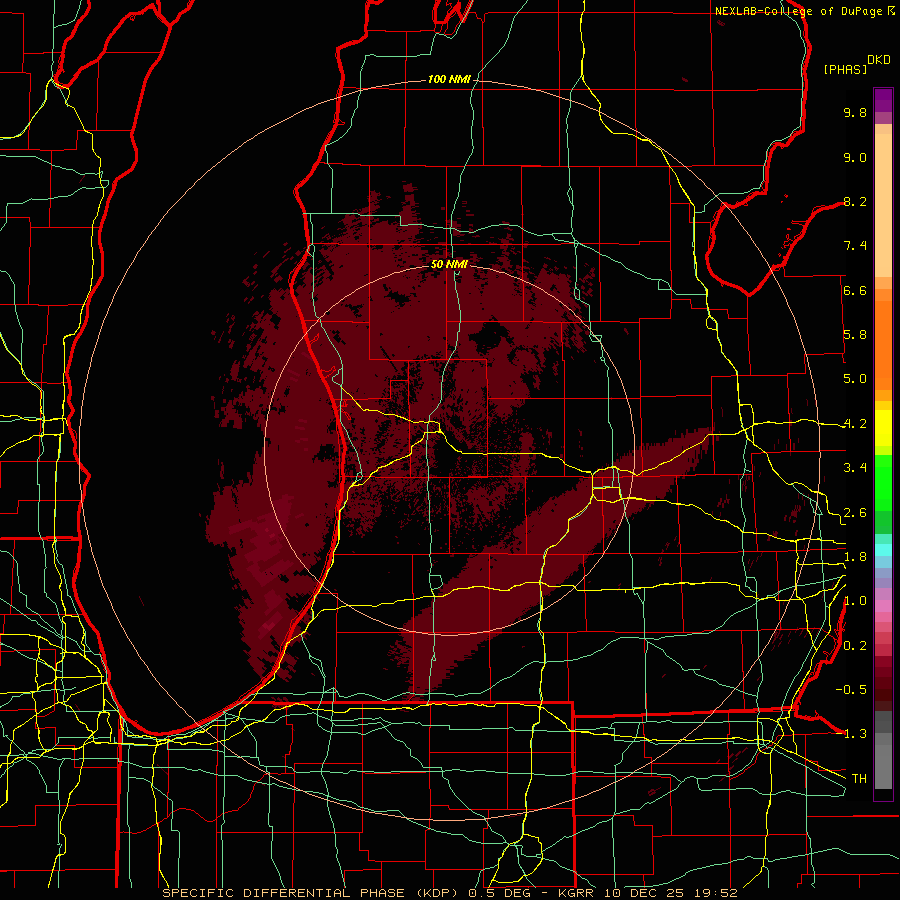The height and width of the screenshot is (900, 900).
Task: Click the 9.0 value on the color scale
Action: click(855, 157)
